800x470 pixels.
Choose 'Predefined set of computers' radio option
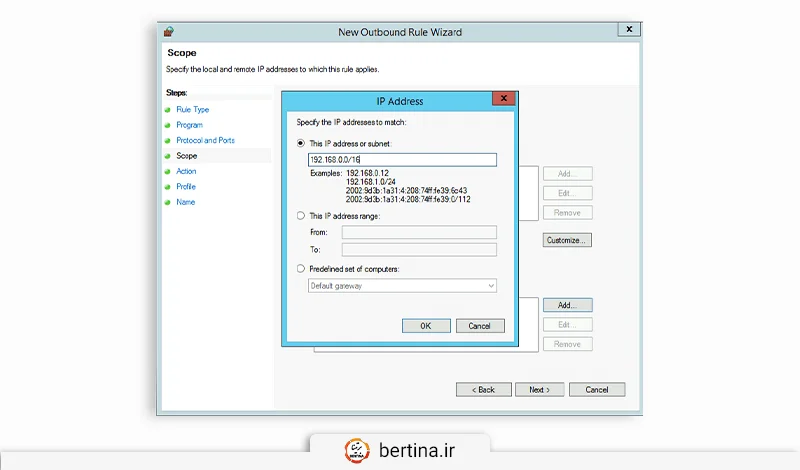[x=301, y=268]
